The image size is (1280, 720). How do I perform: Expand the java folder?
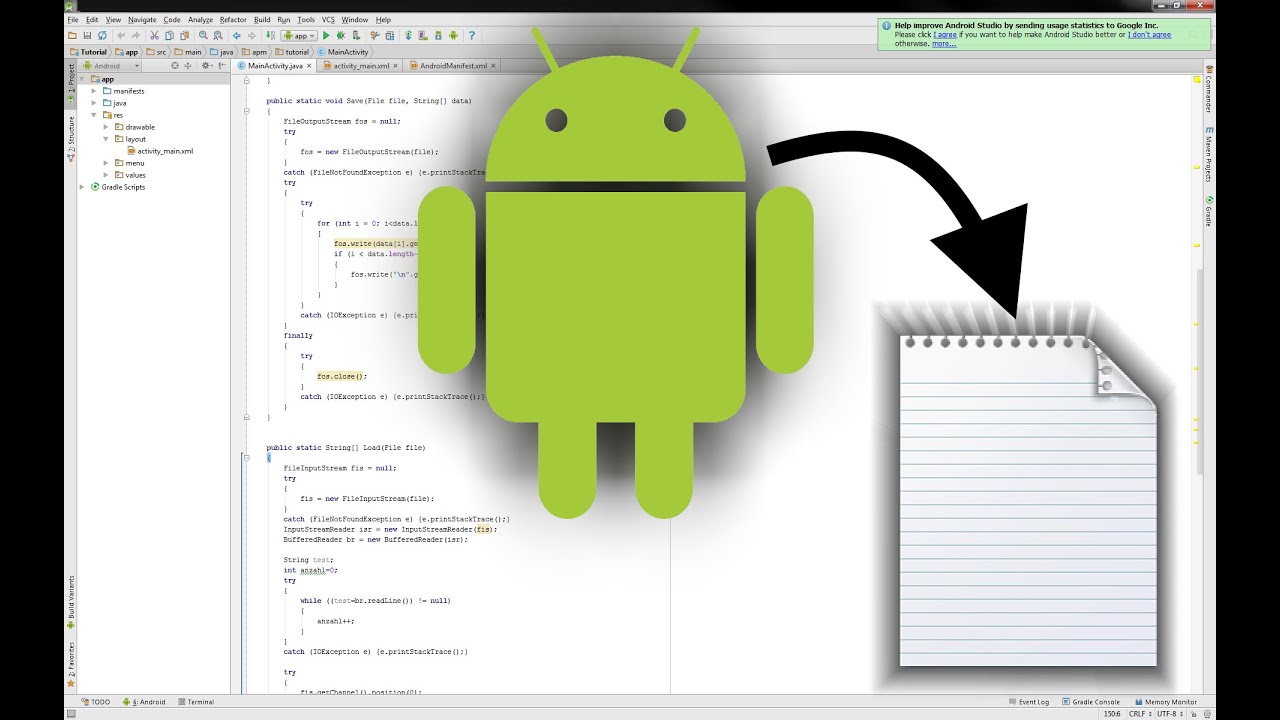(94, 103)
